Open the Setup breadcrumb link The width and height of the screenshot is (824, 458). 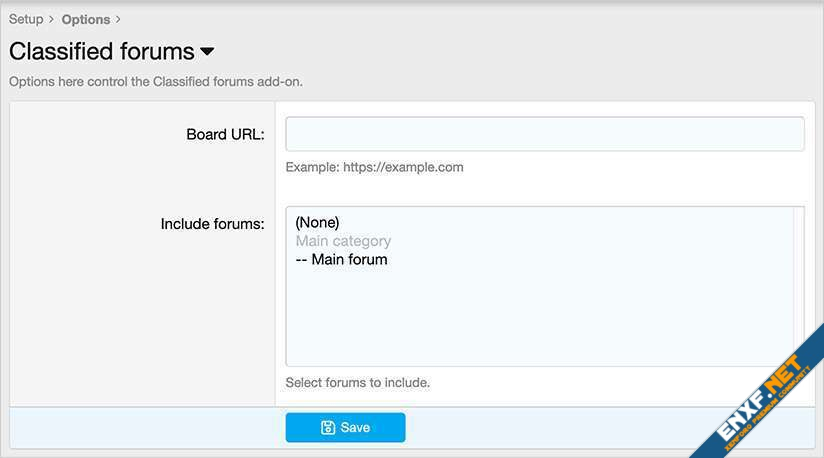pos(26,19)
